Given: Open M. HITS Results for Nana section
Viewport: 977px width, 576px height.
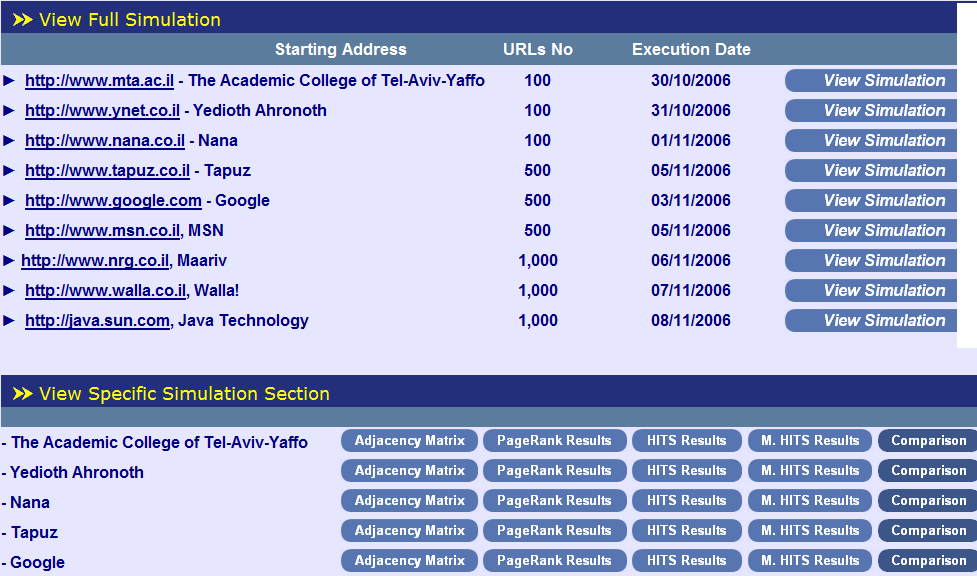Looking at the screenshot, I should (810, 501).
